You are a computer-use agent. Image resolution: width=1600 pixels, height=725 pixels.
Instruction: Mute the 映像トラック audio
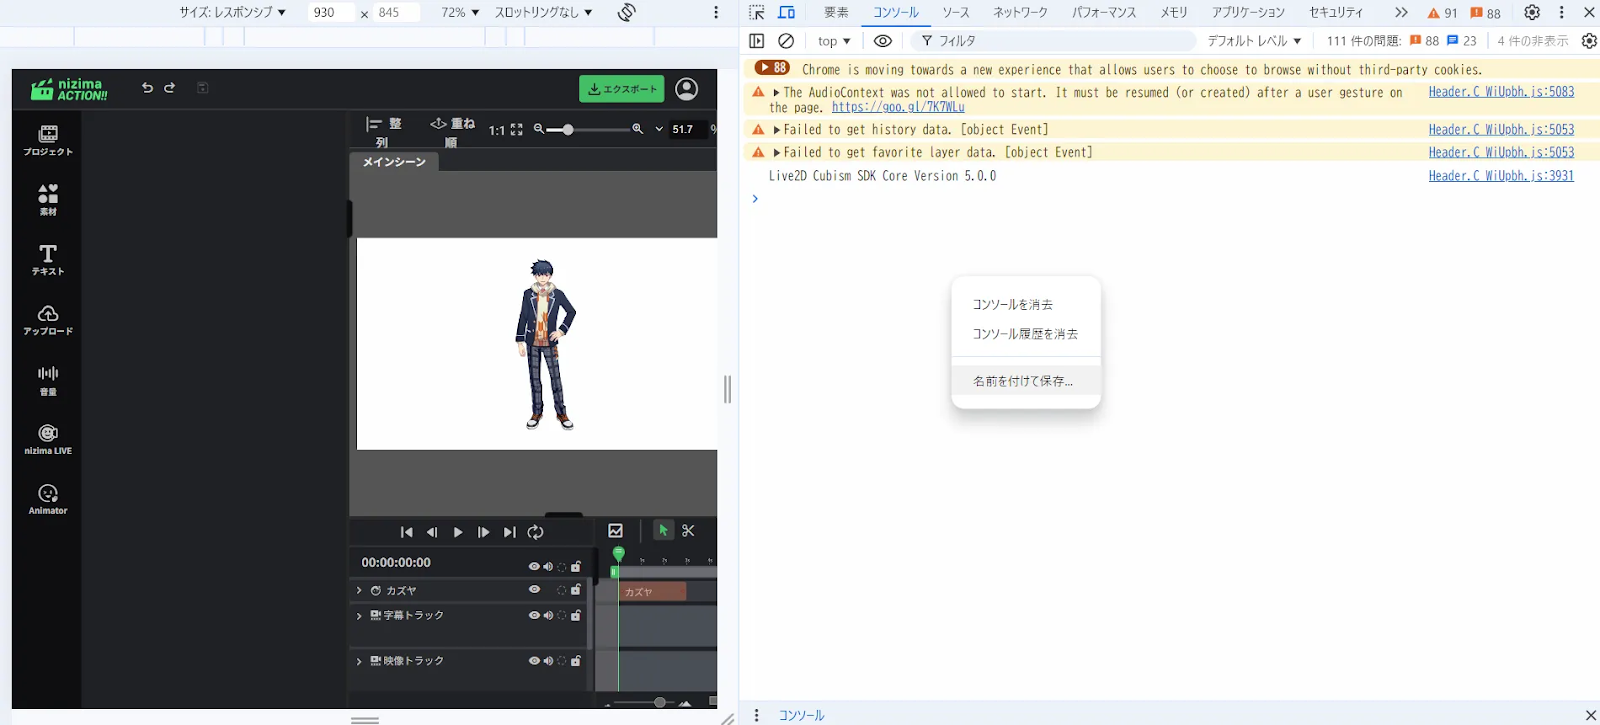click(548, 661)
